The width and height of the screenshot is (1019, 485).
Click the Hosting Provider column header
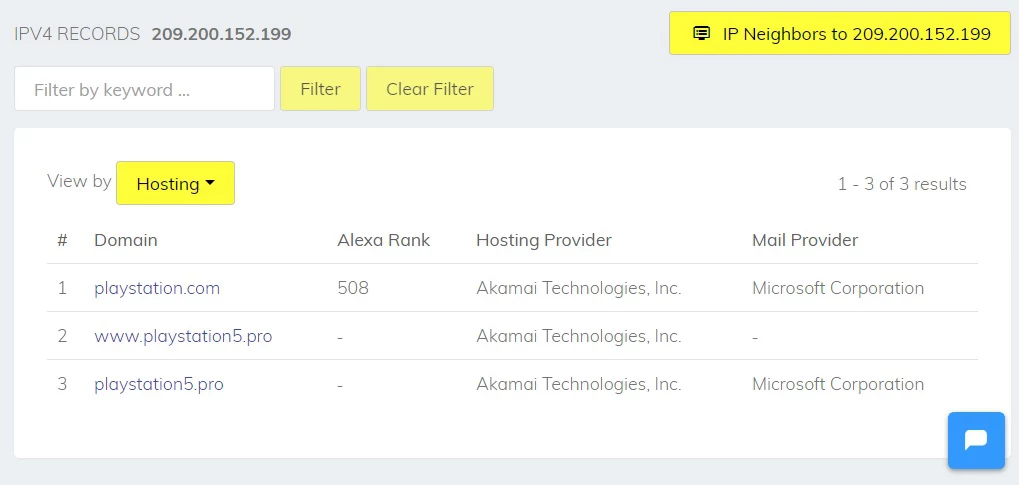click(544, 240)
